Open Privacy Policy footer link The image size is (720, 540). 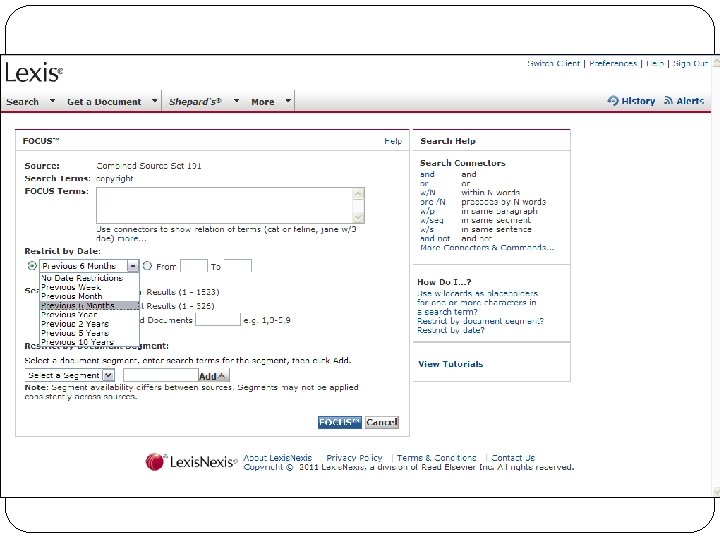pos(354,458)
